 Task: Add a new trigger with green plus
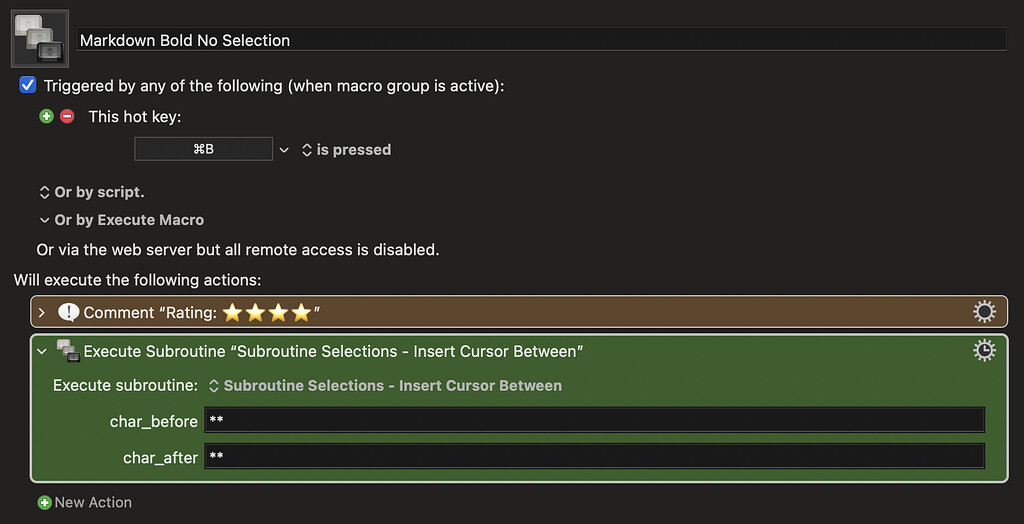(46, 116)
